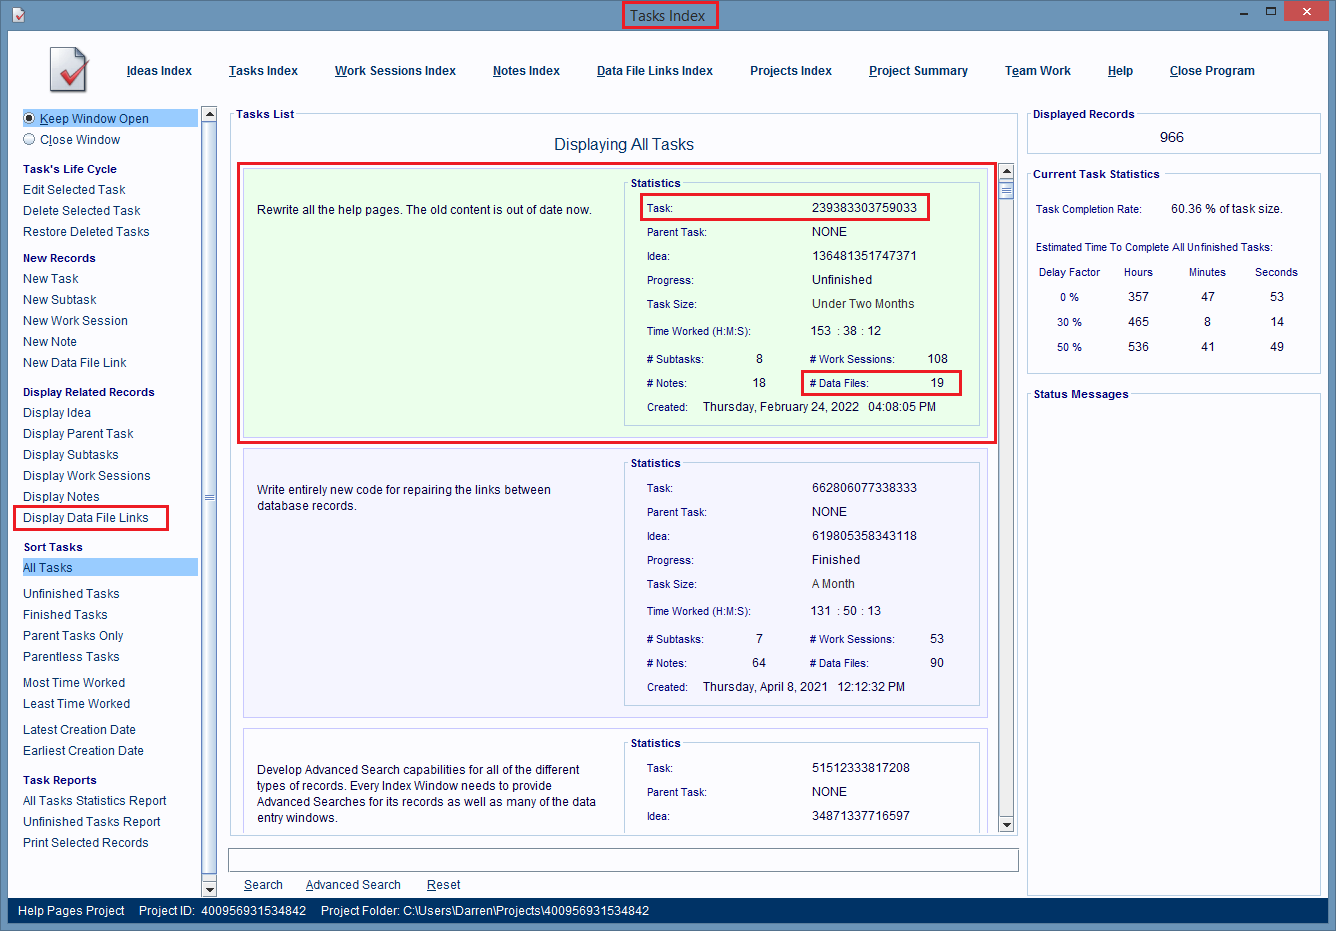This screenshot has height=931, width=1336.
Task: Click task number 239383303759033
Action: [864, 208]
